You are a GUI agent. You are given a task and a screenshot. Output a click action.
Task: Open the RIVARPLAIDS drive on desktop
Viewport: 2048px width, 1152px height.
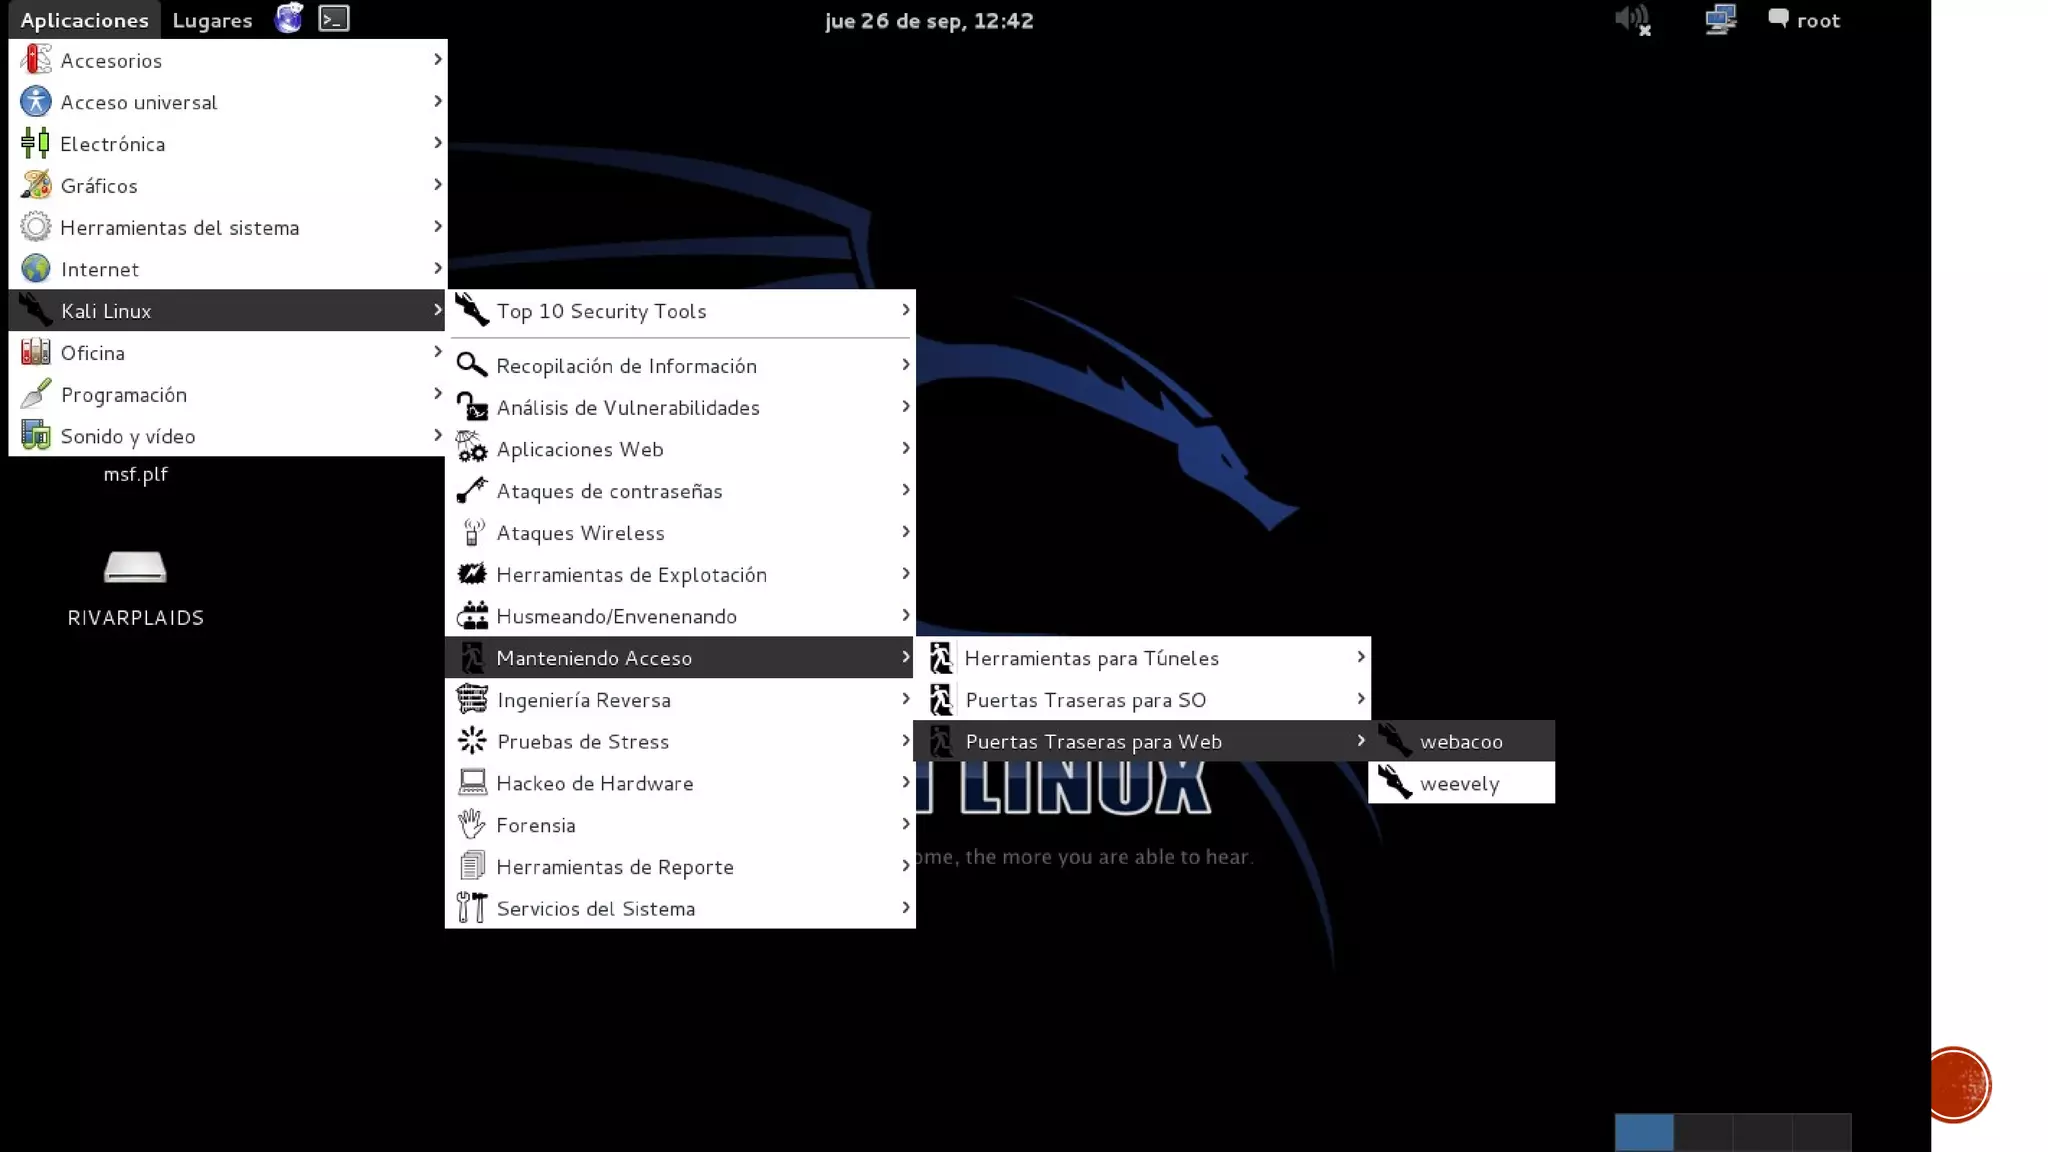[135, 568]
